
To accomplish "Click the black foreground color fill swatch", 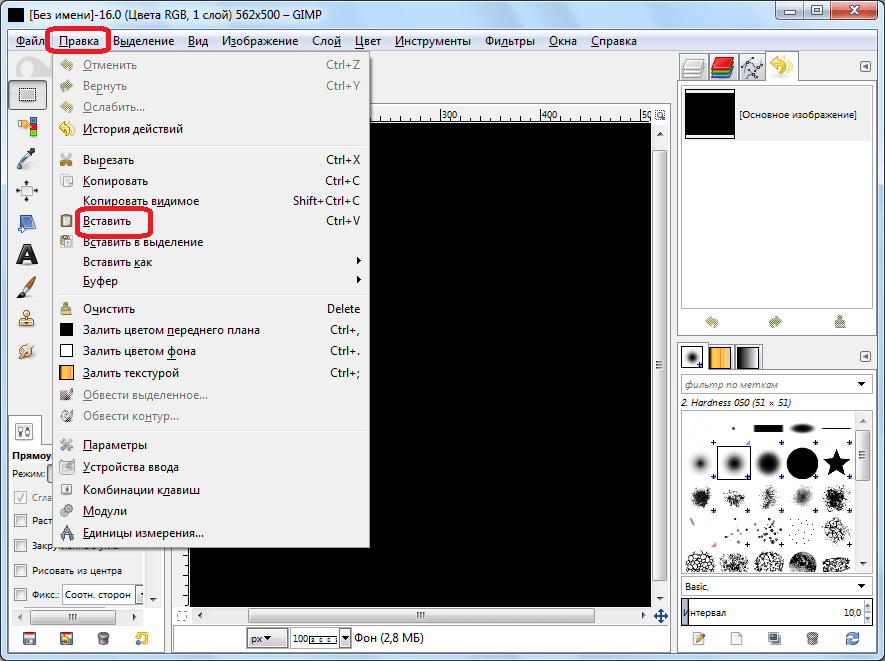I will (67, 330).
